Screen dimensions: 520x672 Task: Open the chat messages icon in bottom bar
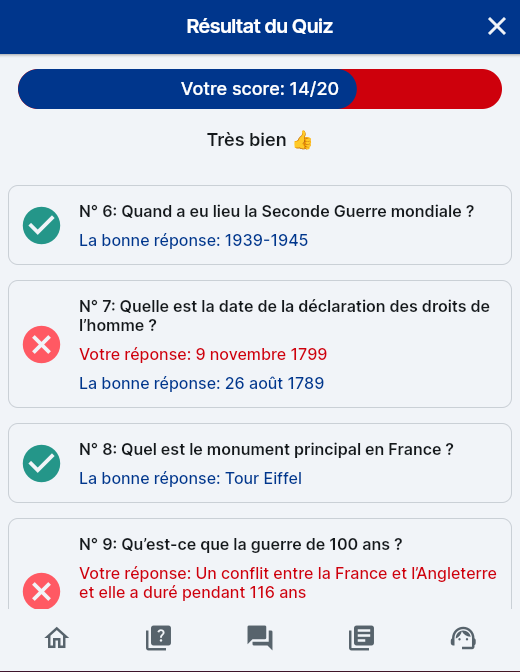tap(260, 638)
